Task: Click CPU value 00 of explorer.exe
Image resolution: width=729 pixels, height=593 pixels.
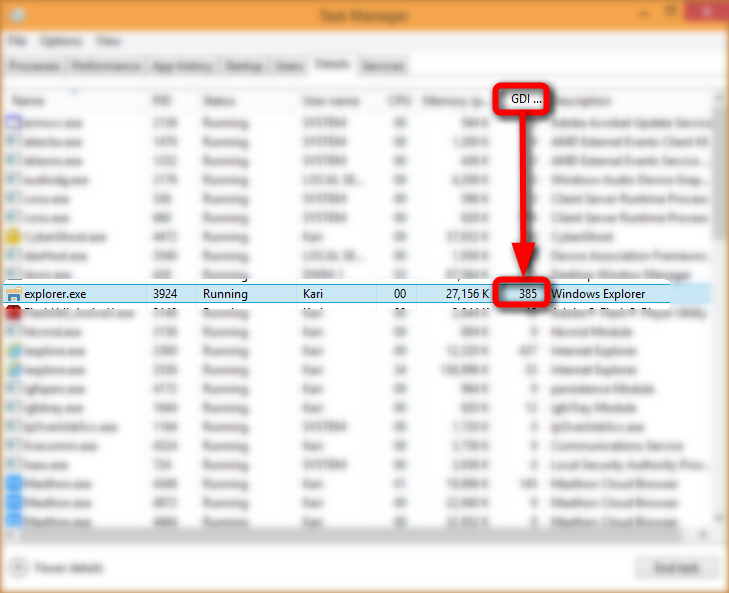Action: pyautogui.click(x=400, y=294)
